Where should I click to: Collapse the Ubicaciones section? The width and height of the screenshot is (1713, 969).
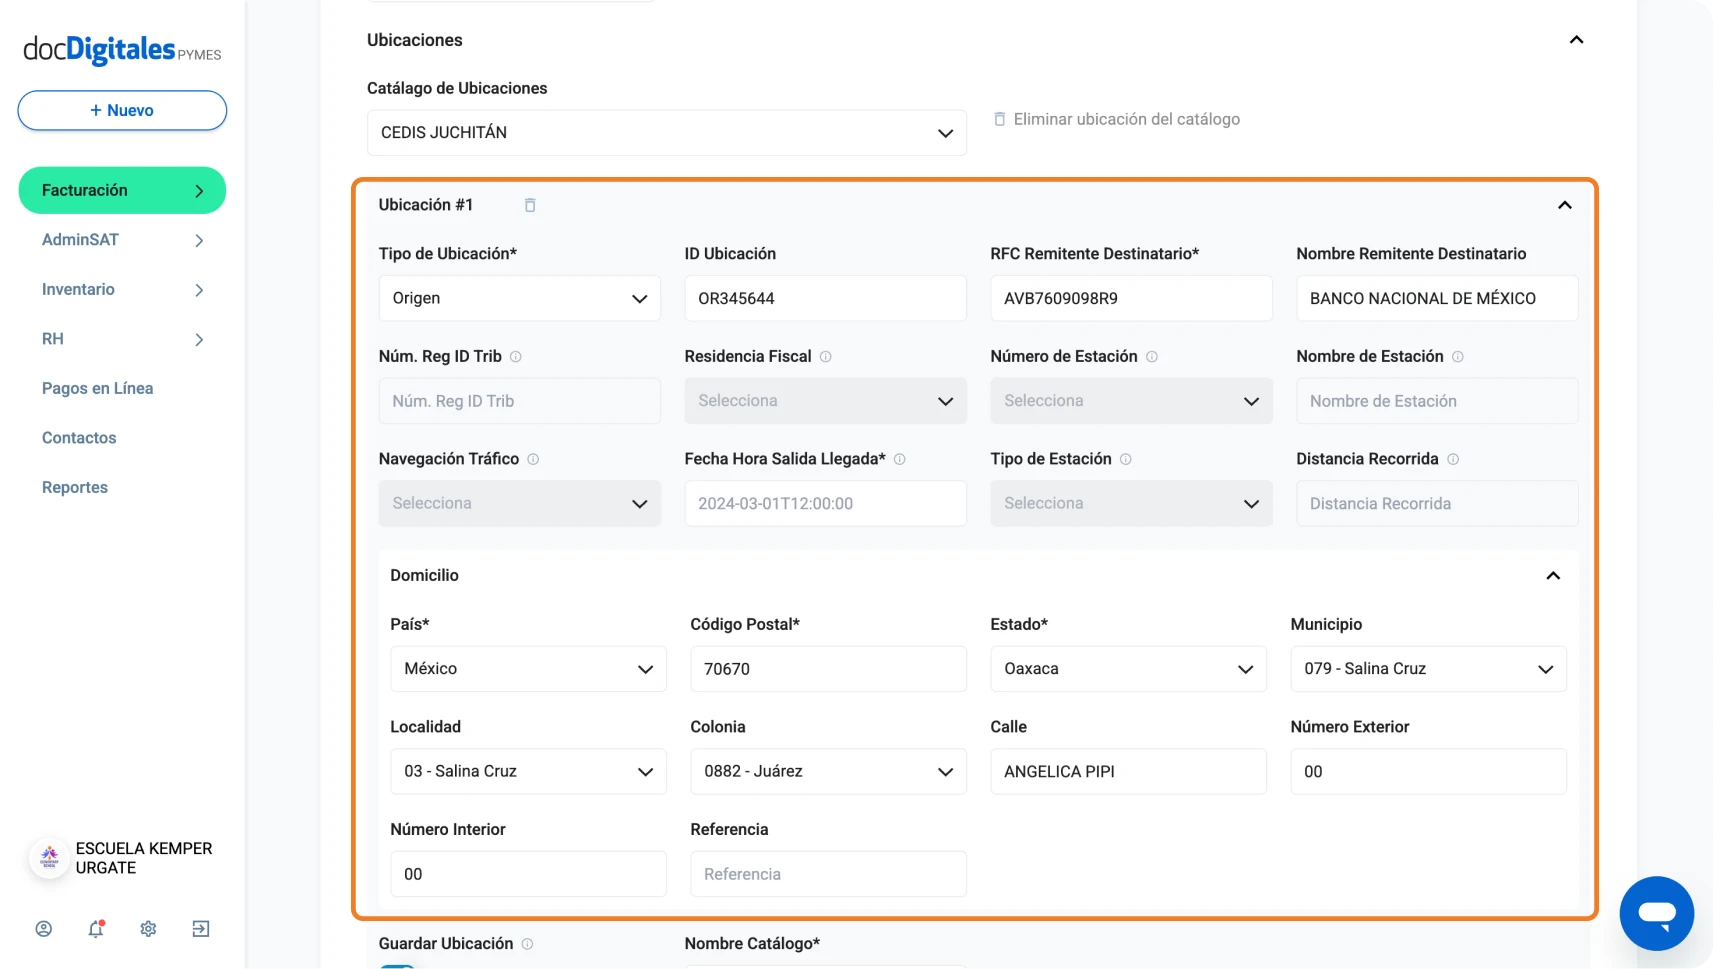(x=1577, y=40)
